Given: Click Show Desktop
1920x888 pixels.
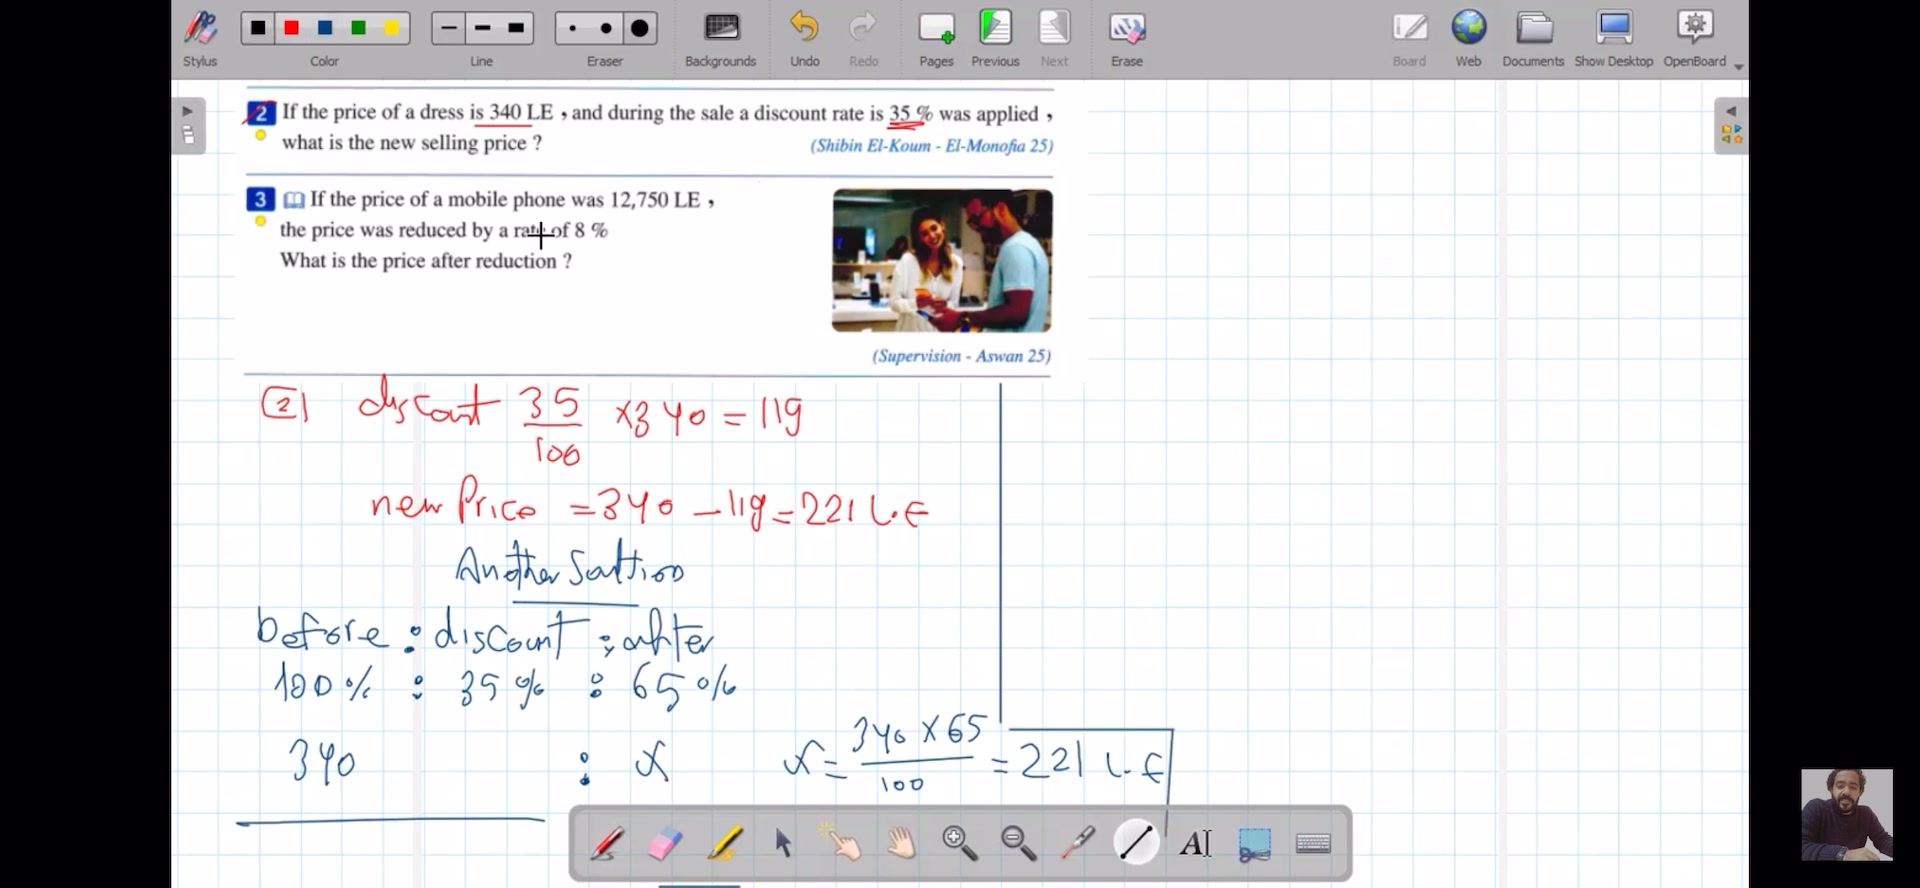Looking at the screenshot, I should pos(1614,38).
